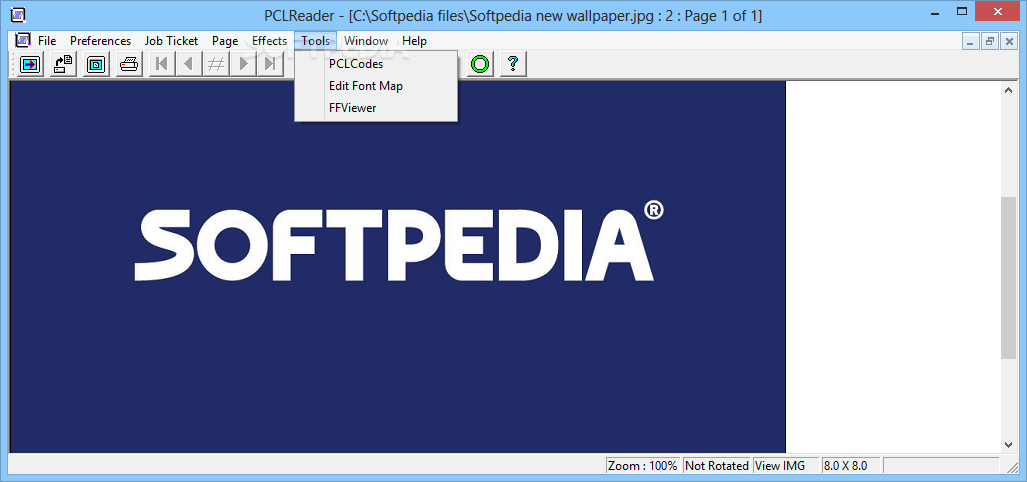Click the 'Not Rotated' status field

click(717, 466)
